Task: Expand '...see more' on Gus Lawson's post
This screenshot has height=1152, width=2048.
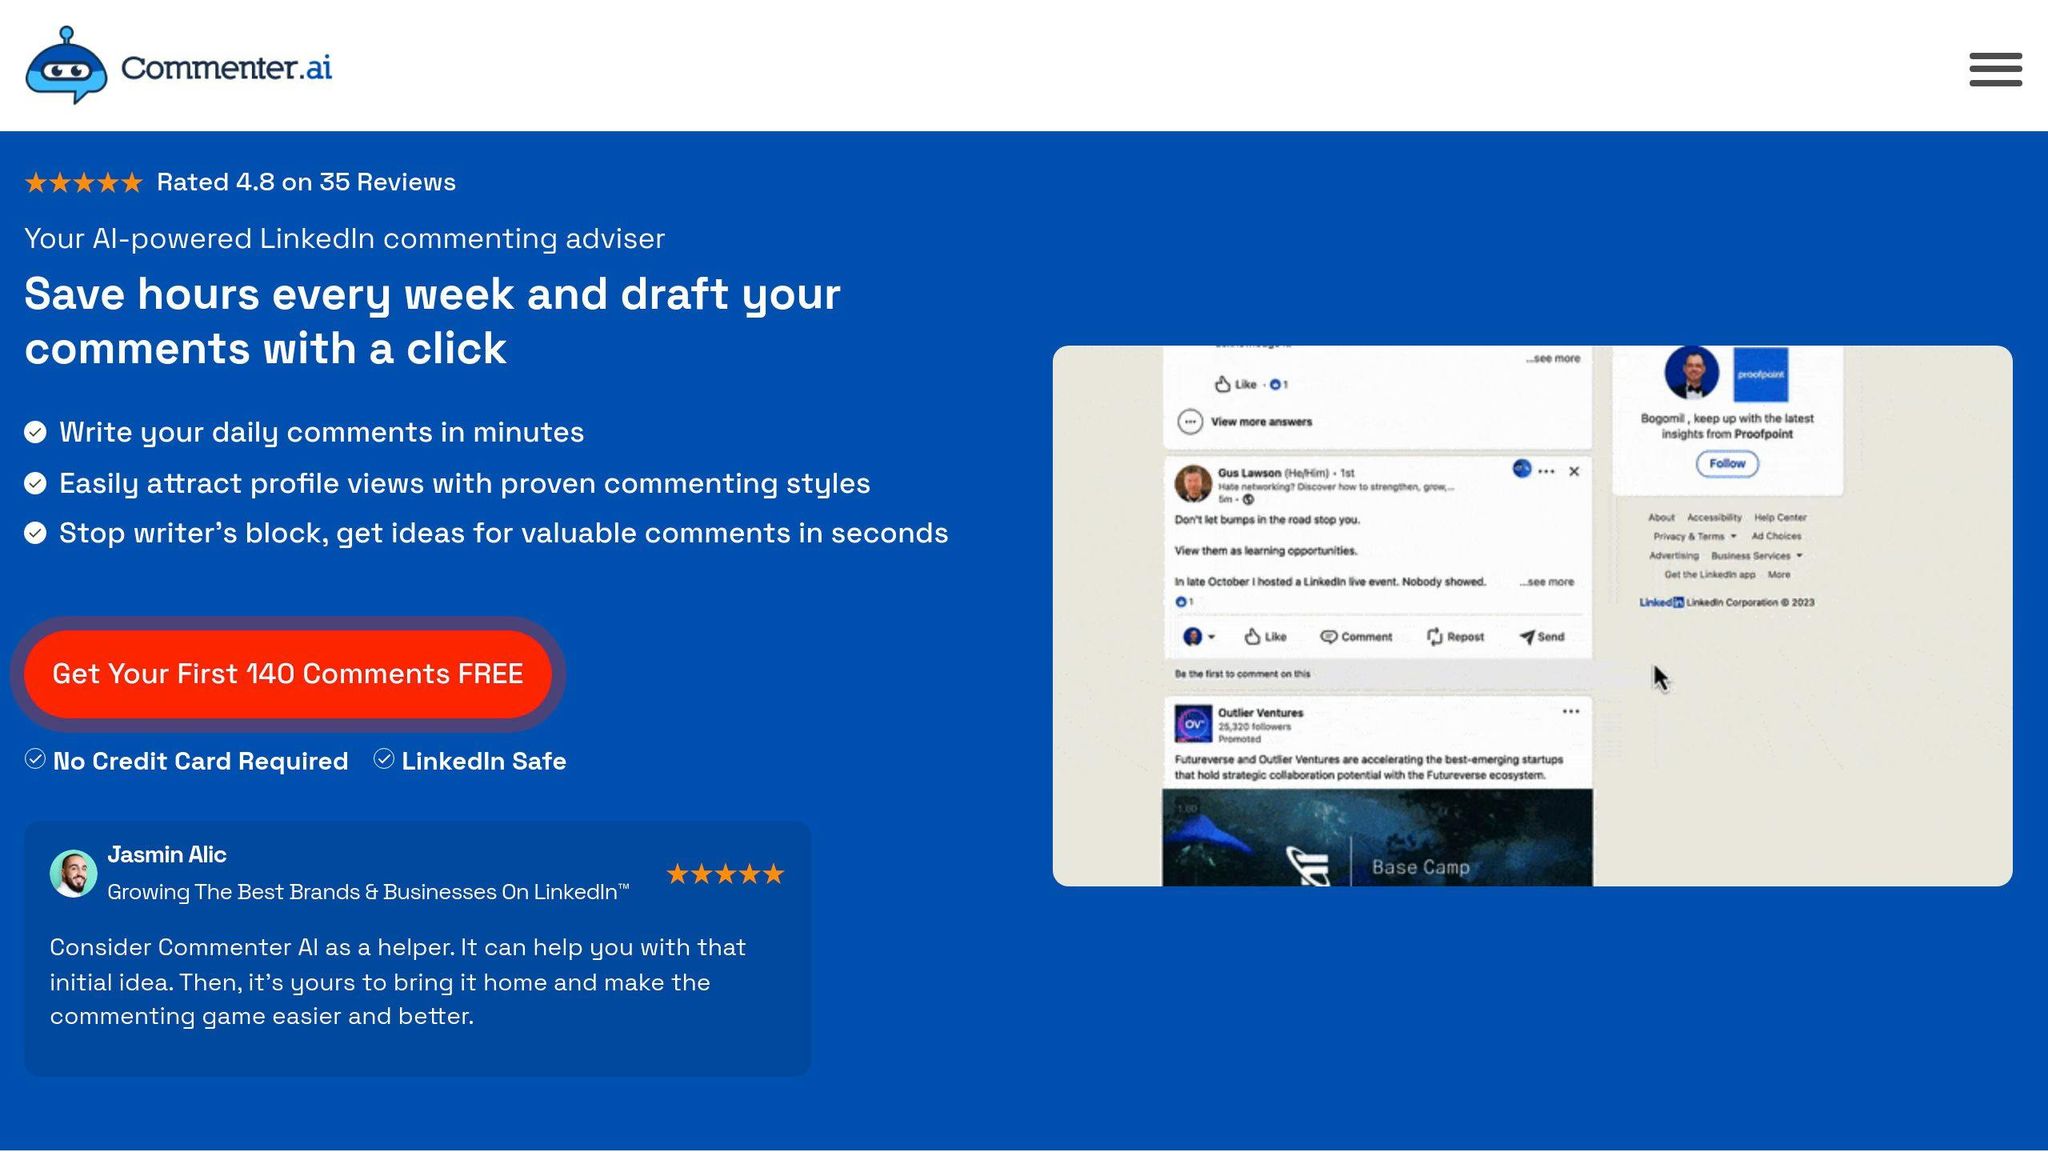Action: (1546, 582)
